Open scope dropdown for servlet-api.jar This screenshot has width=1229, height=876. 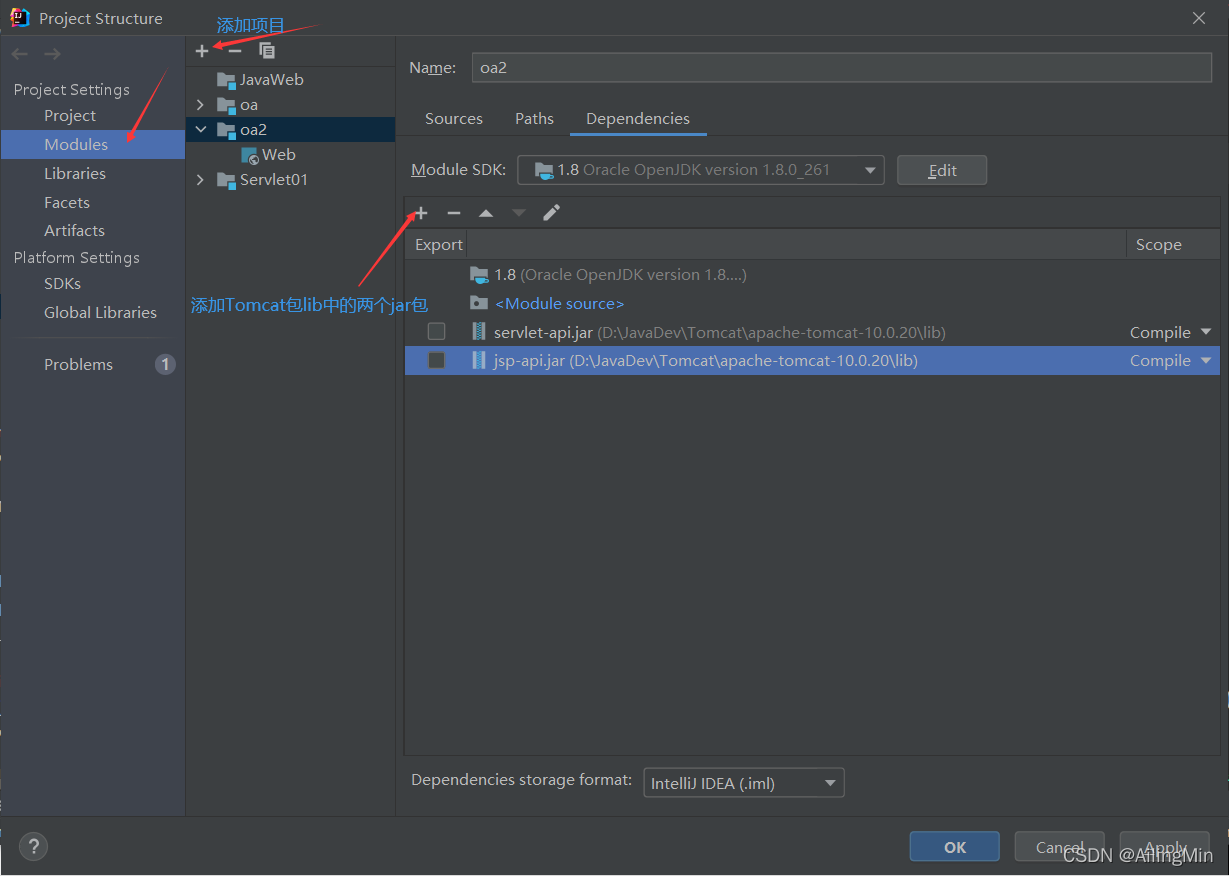(1205, 332)
